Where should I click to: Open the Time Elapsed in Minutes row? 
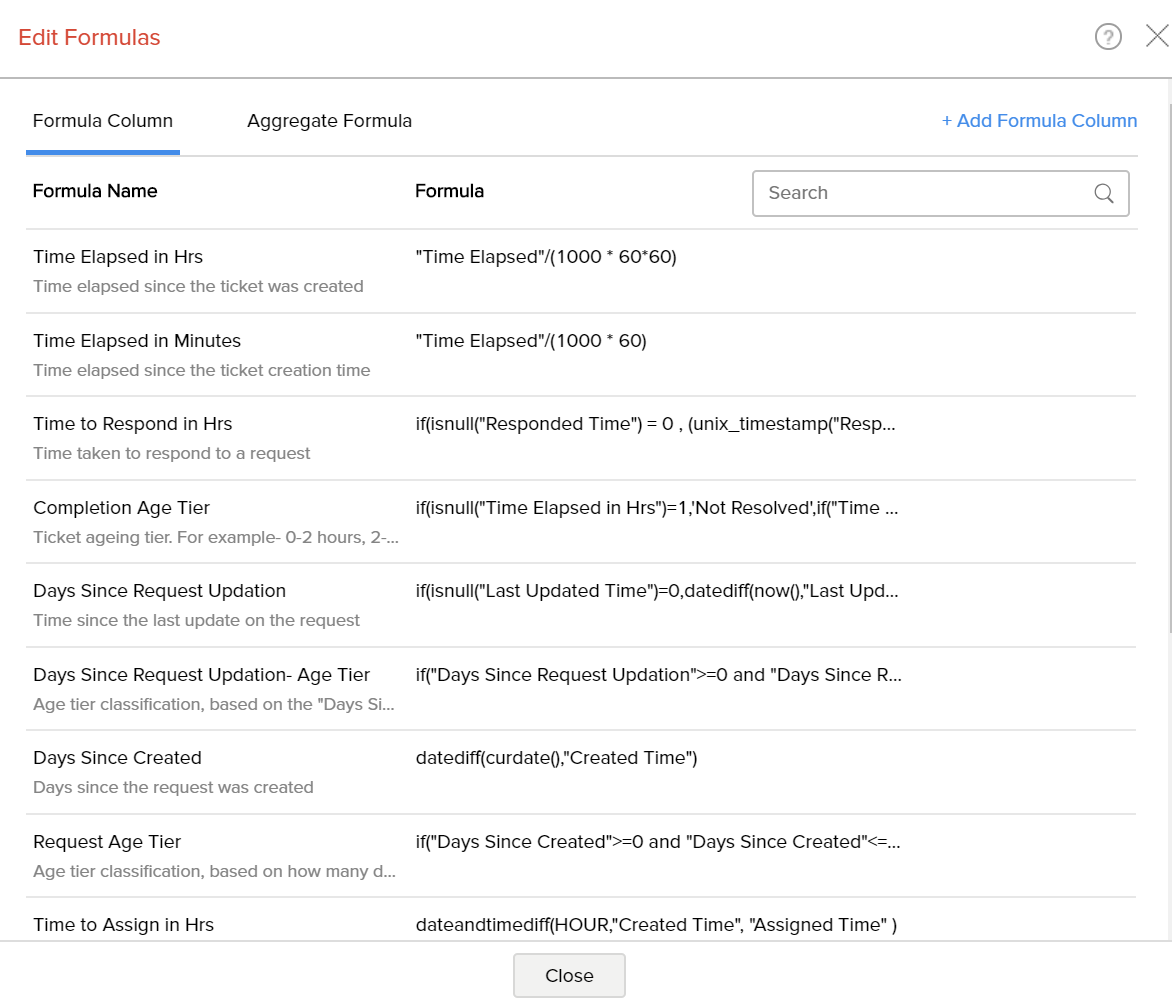137,341
